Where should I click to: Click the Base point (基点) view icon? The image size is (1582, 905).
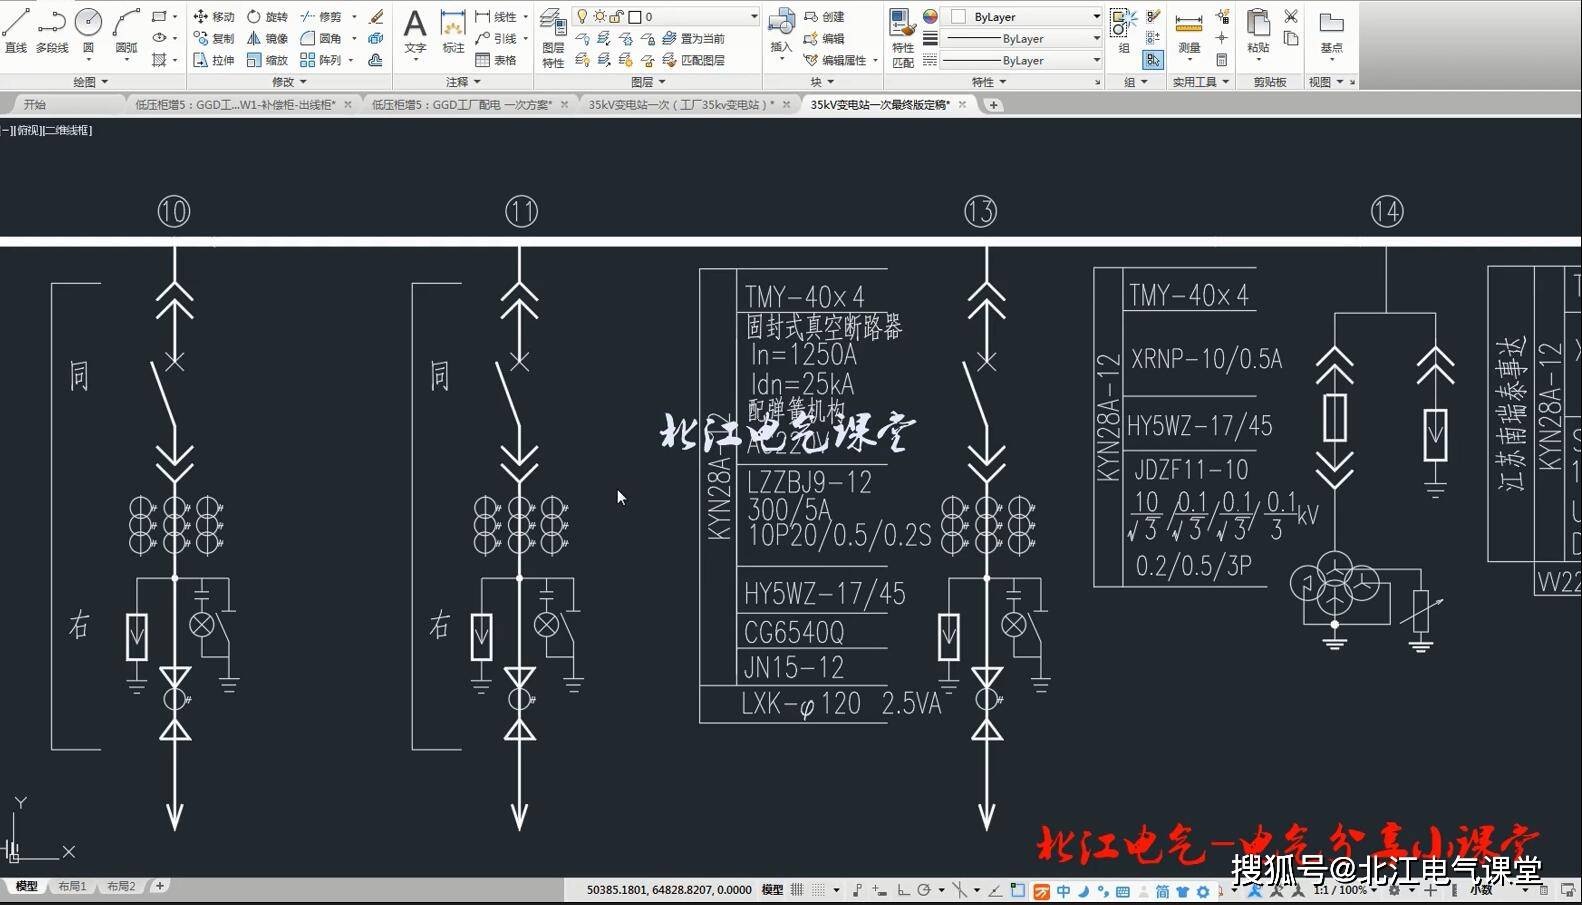click(x=1331, y=32)
